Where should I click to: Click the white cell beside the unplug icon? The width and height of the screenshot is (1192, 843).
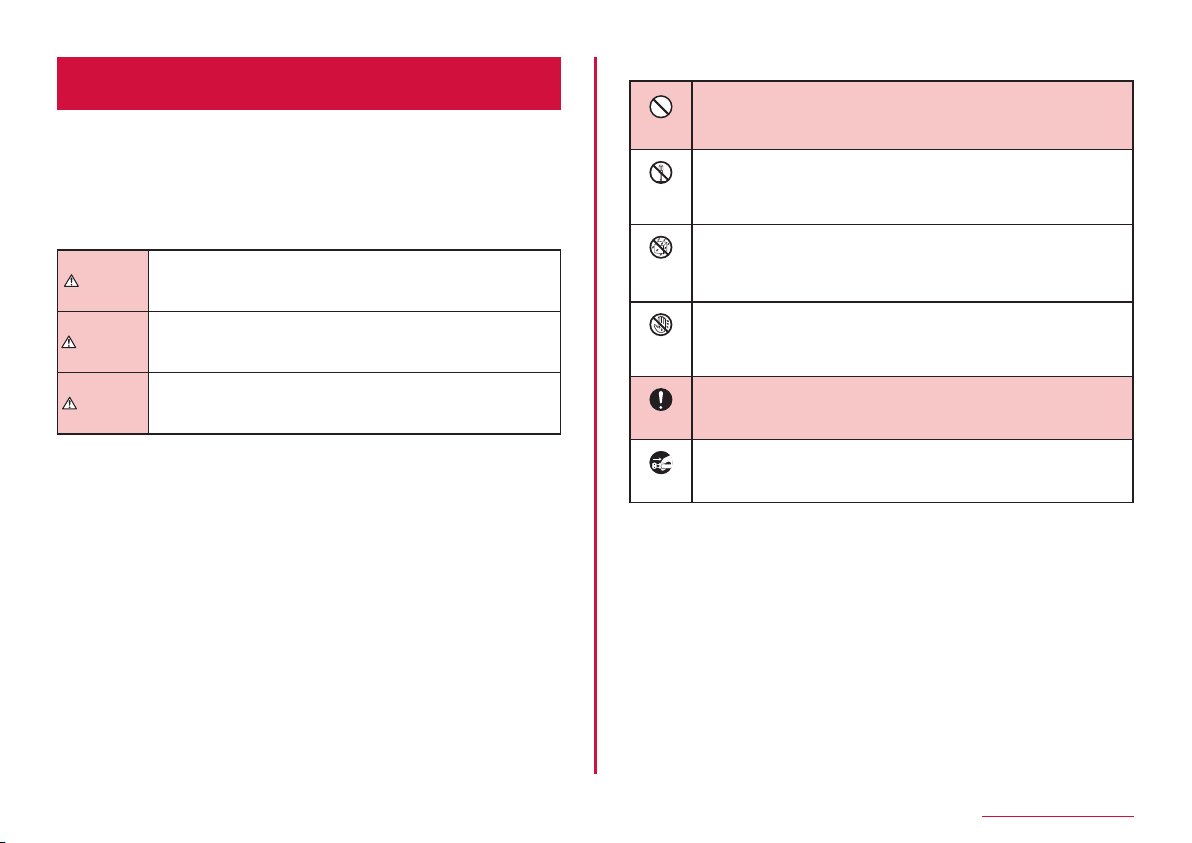pyautogui.click(x=911, y=470)
